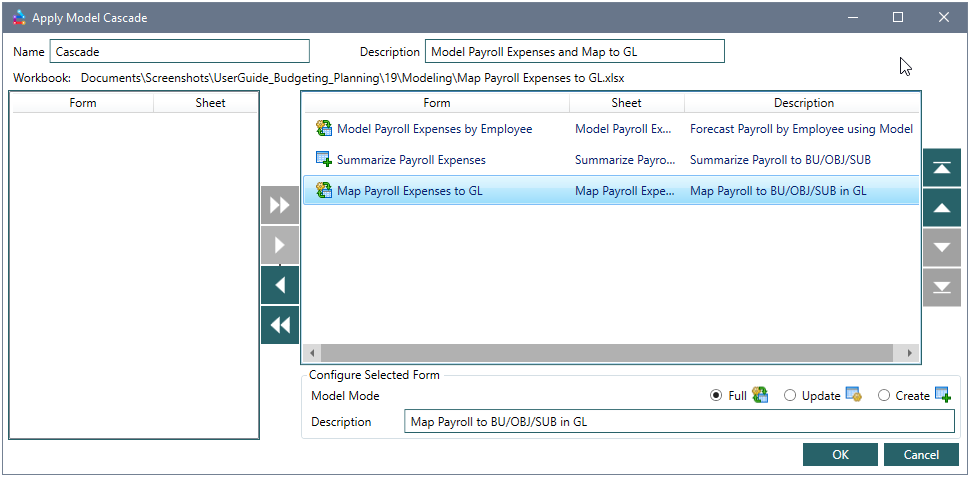The height and width of the screenshot is (477, 970).
Task: Move selected form to bottom of list
Action: pos(941,286)
